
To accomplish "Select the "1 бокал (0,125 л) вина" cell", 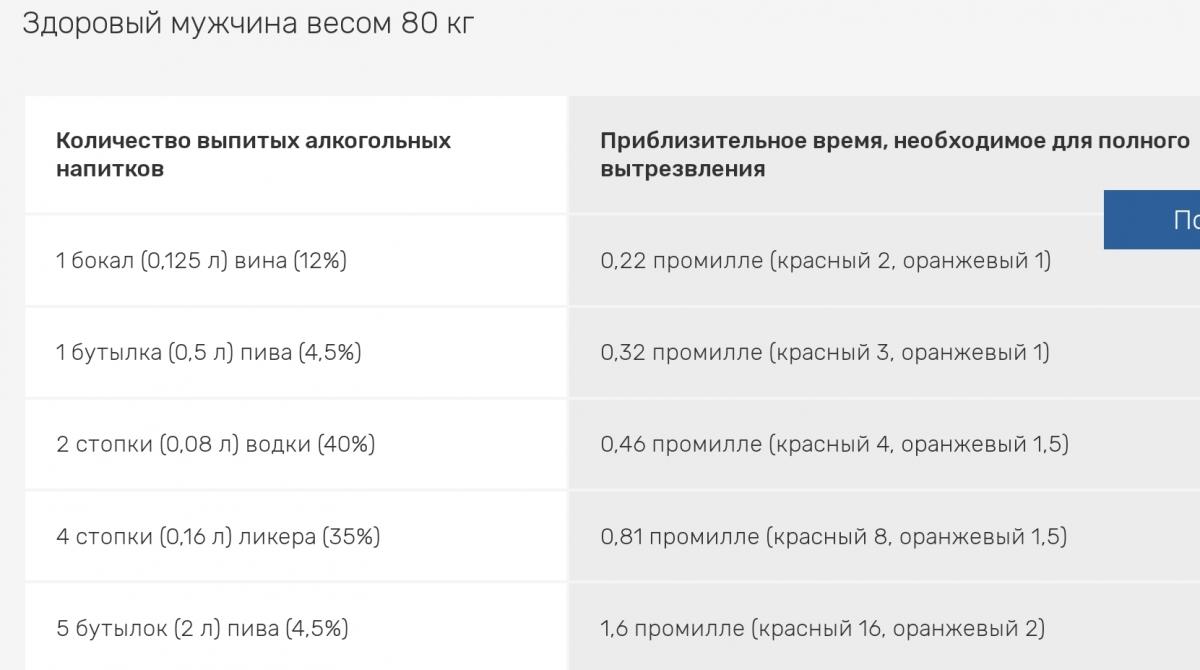I will click(x=201, y=261).
